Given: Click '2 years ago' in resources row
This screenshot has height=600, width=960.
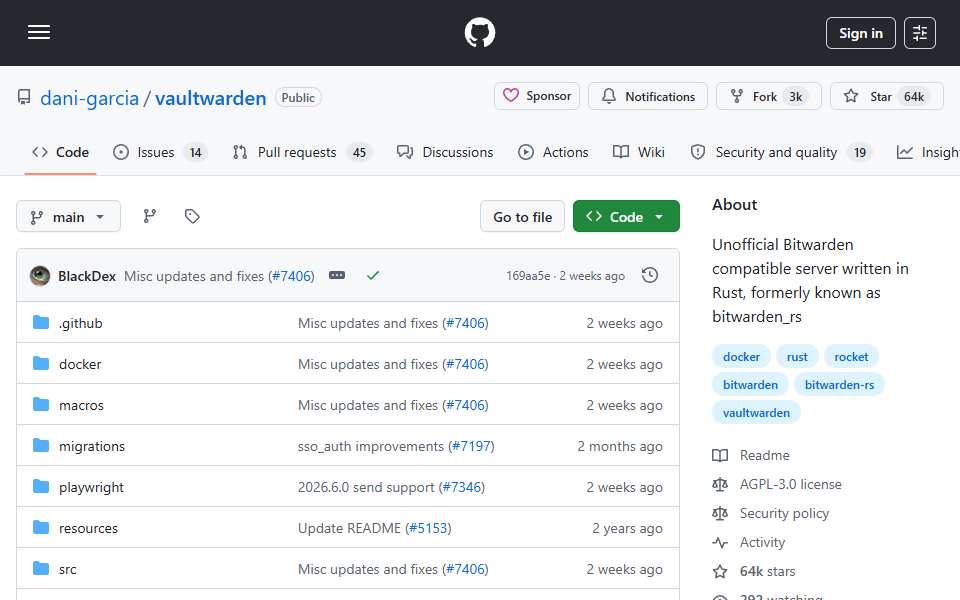Looking at the screenshot, I should point(627,528).
